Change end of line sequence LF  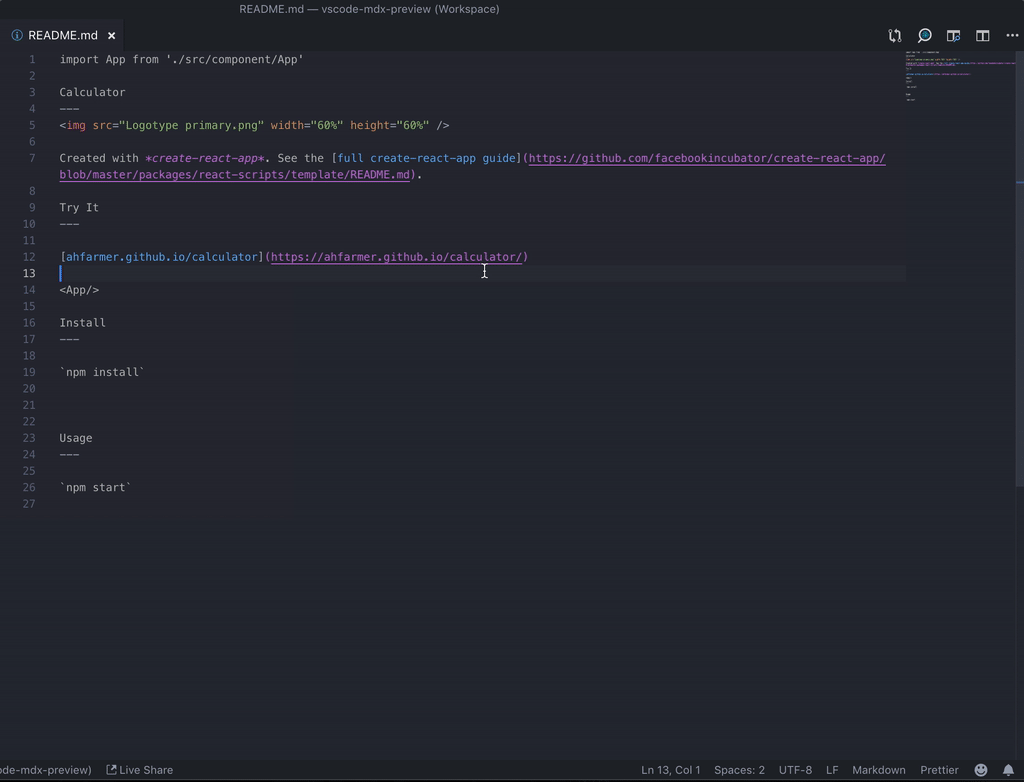(x=832, y=770)
